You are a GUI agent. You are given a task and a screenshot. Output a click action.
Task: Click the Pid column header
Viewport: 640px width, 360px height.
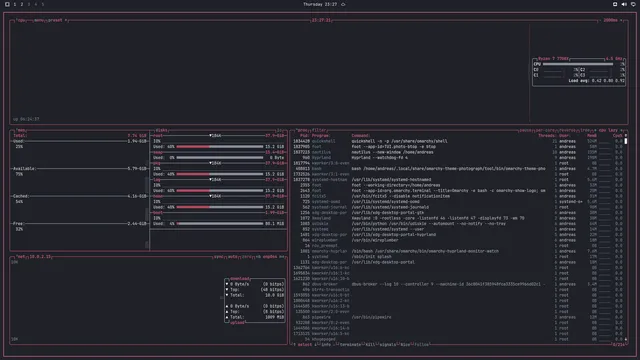pyautogui.click(x=304, y=136)
